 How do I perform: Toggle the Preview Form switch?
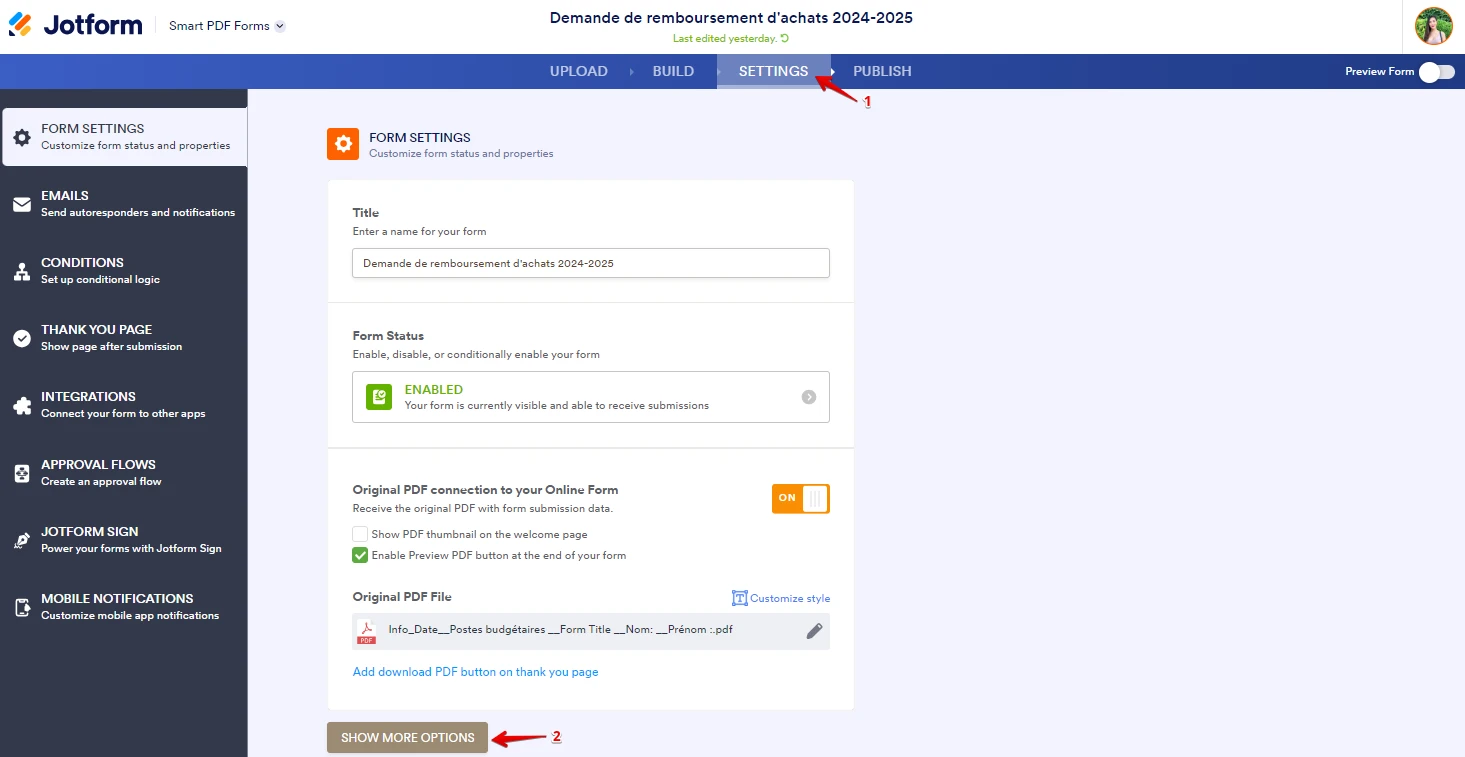(1437, 71)
